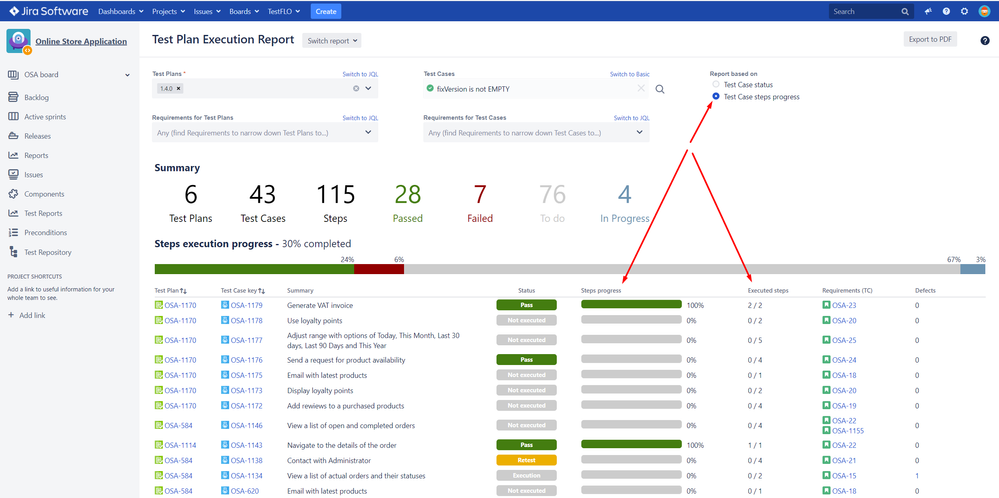Click the Releases icon in sidebar
The height and width of the screenshot is (498, 999).
click(x=14, y=136)
